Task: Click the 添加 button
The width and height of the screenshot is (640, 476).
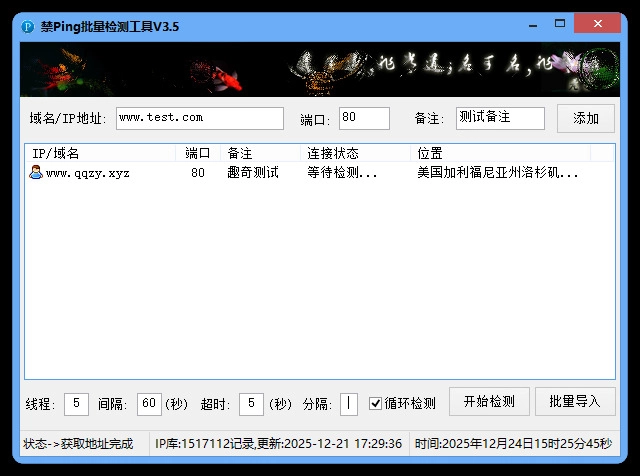Action: [586, 118]
